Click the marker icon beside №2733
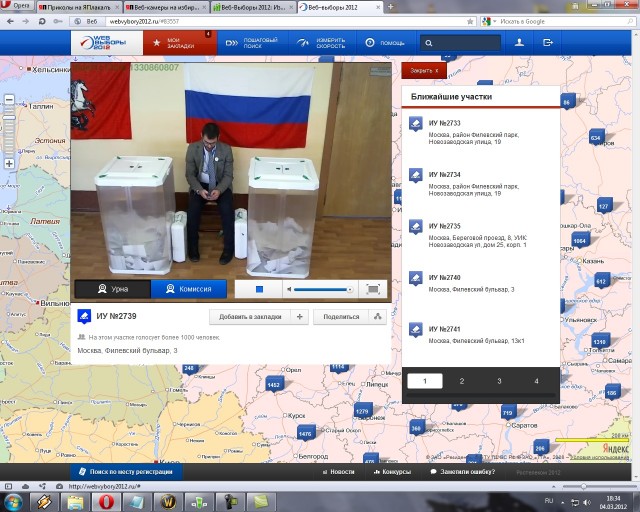Screen dimensions: 640x512 pos(416,124)
